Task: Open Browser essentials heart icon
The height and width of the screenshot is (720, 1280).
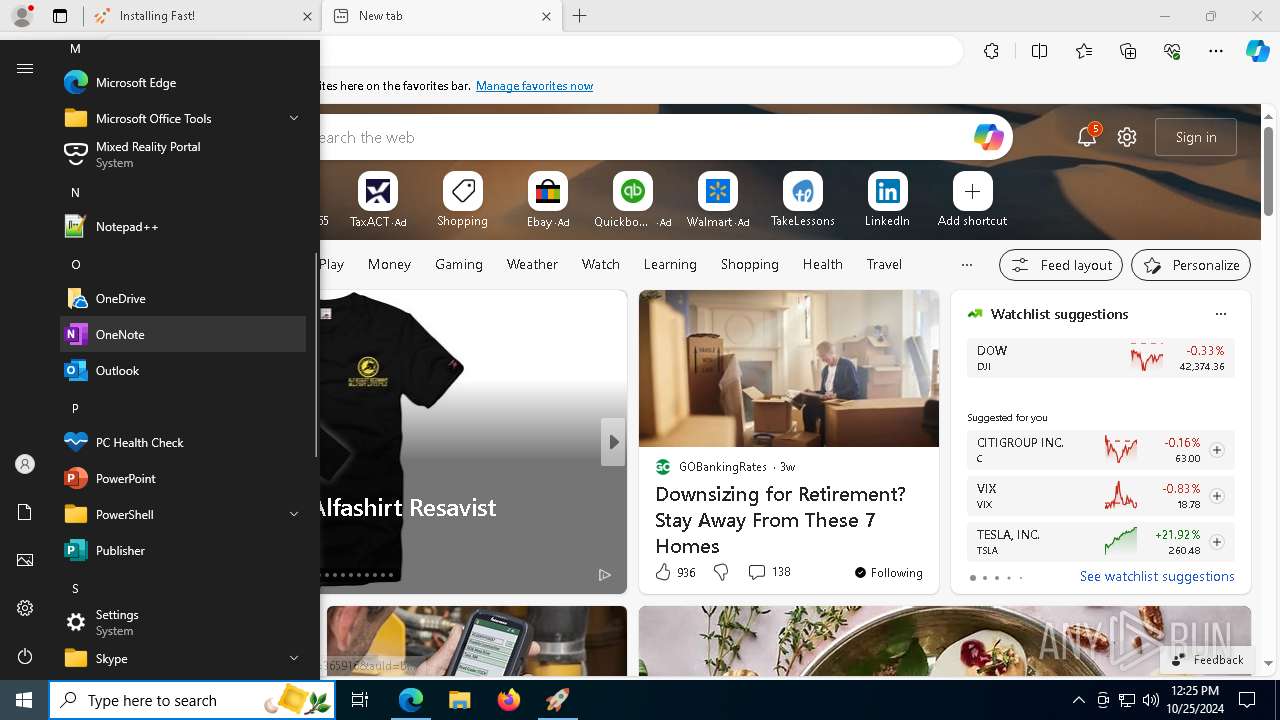Action: 1172,52
